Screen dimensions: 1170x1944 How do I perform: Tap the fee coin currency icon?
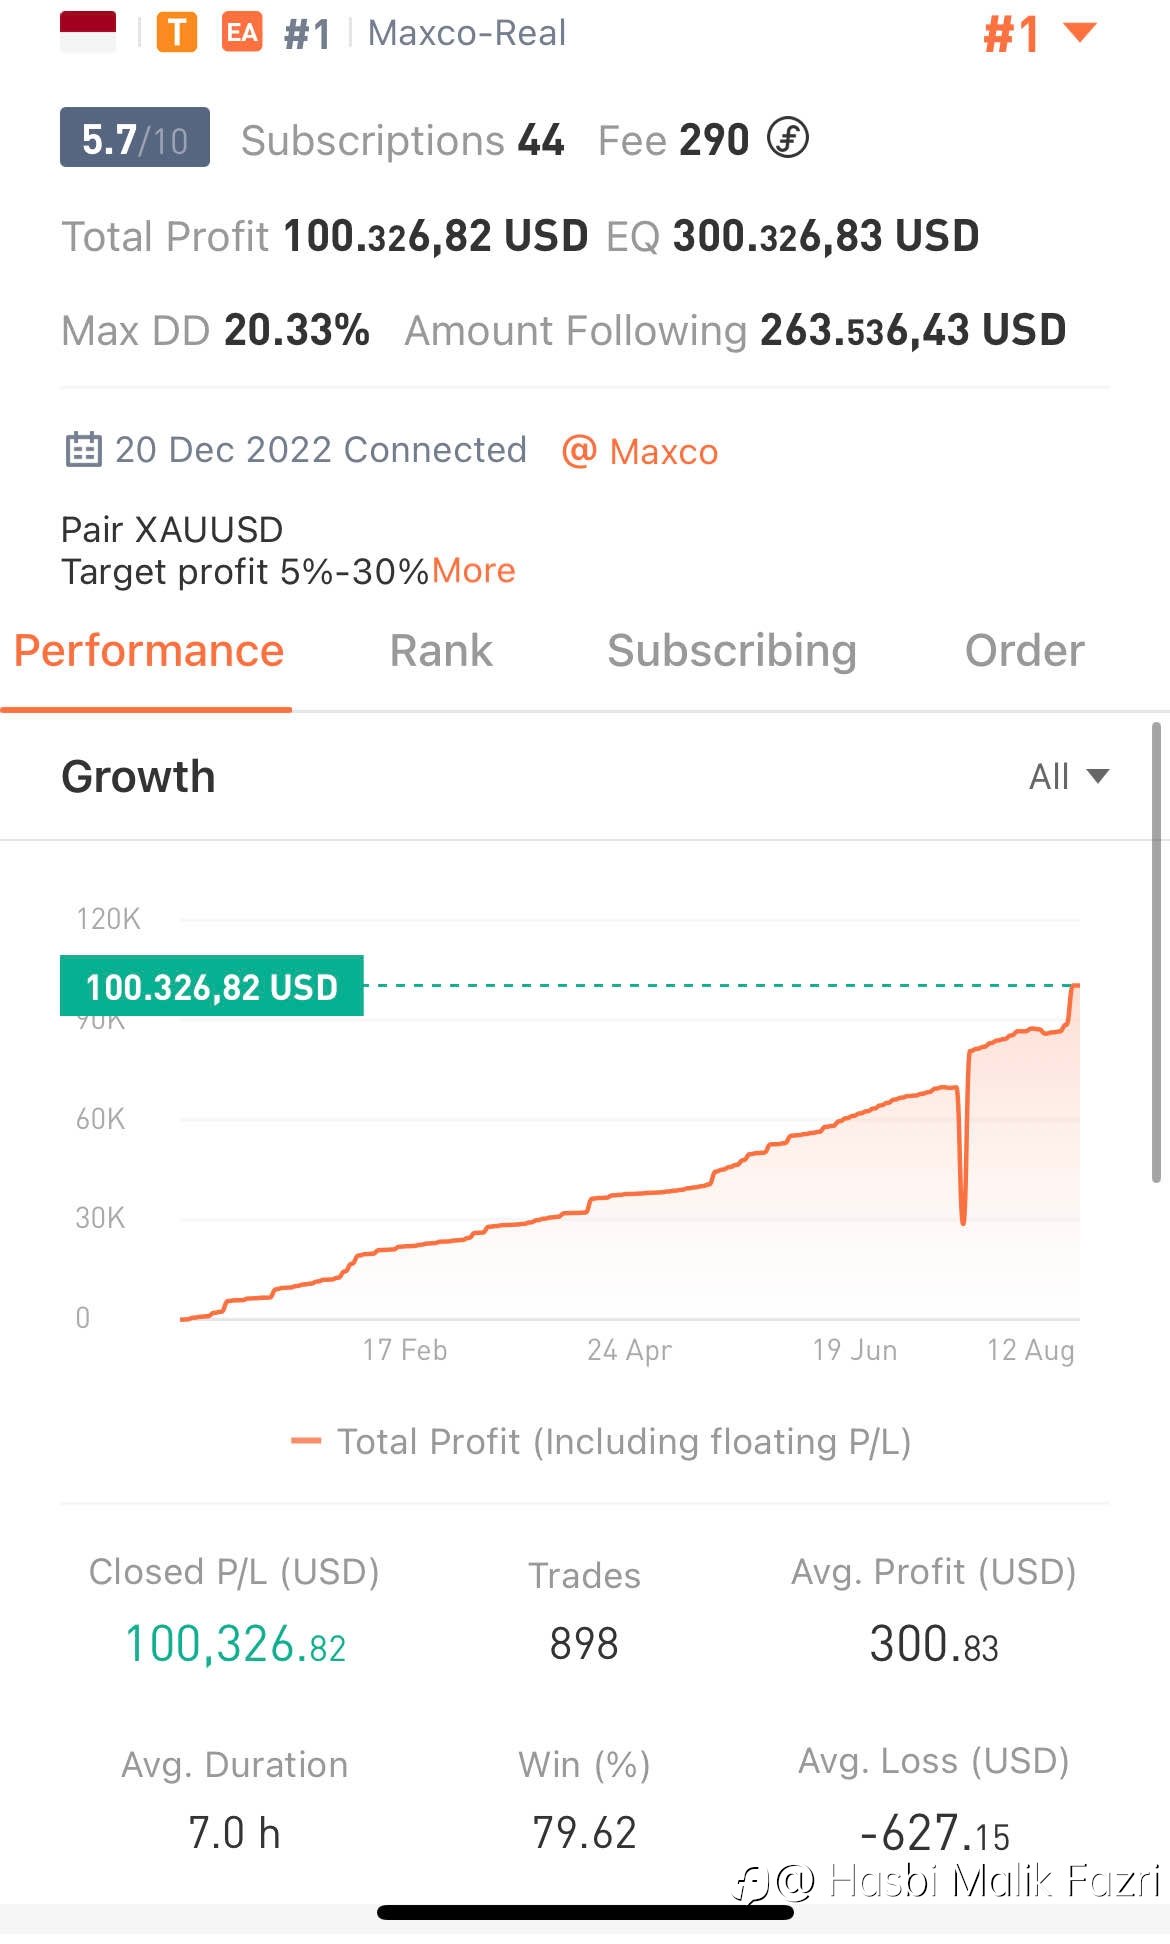[788, 138]
